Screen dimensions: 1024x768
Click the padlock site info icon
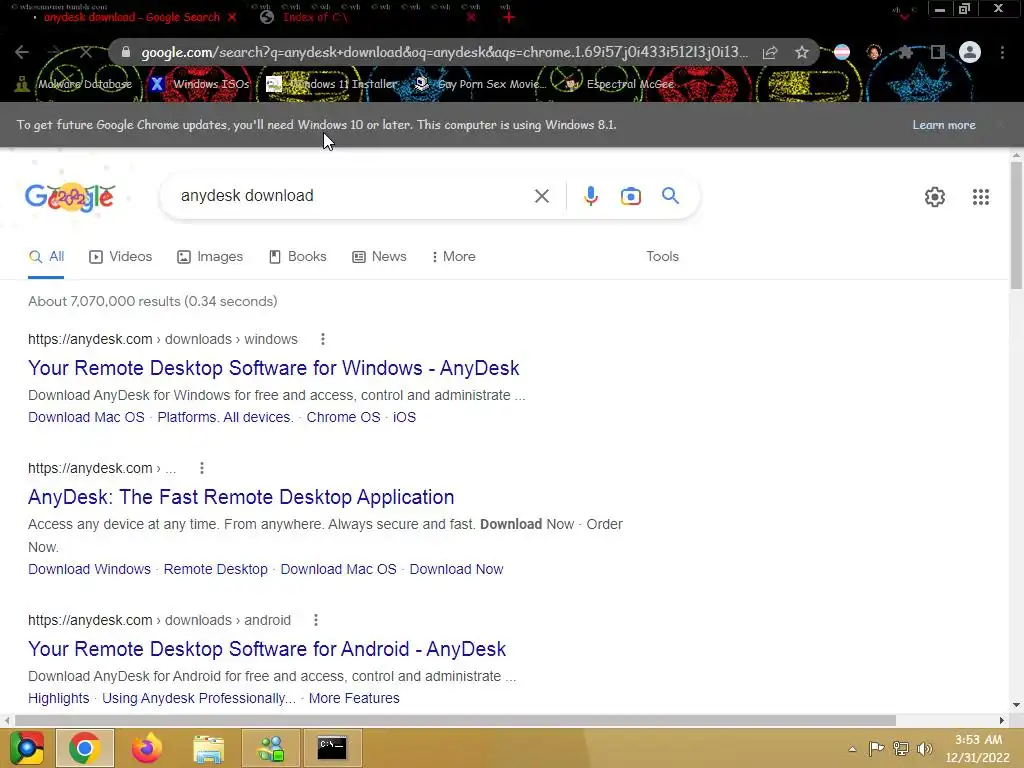(x=126, y=52)
